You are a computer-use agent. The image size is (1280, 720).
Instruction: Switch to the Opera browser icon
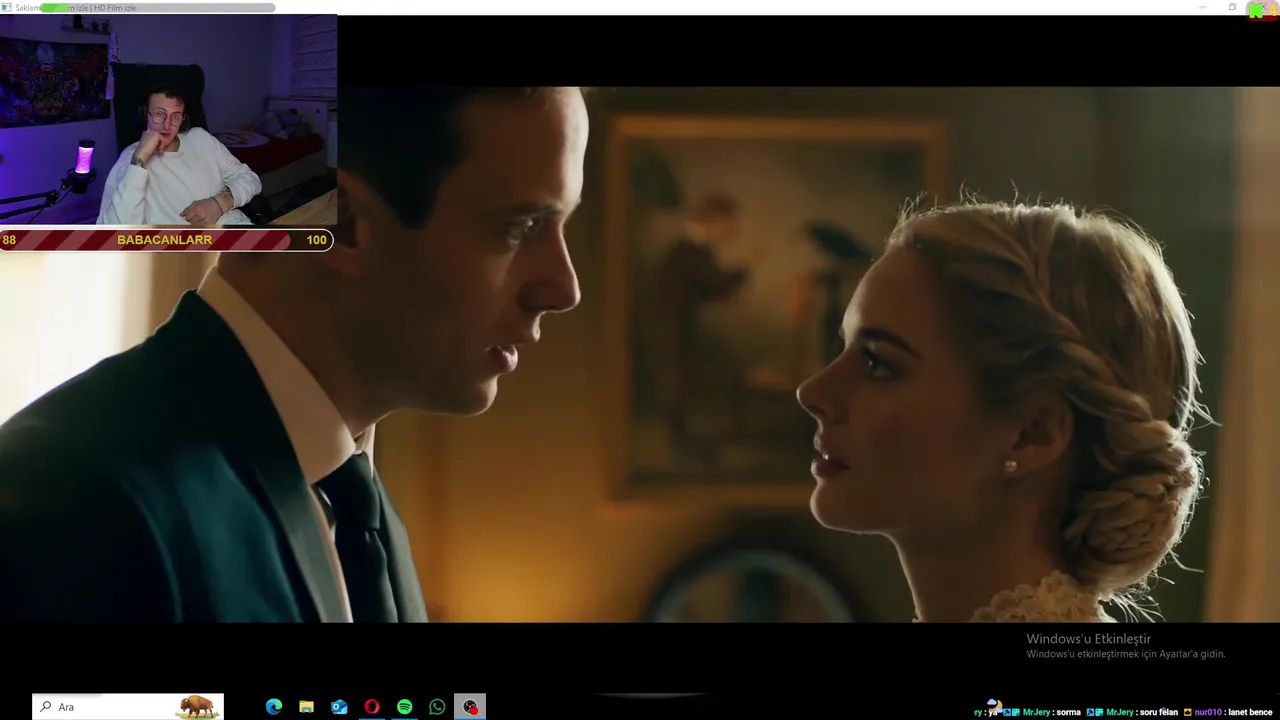click(x=372, y=707)
